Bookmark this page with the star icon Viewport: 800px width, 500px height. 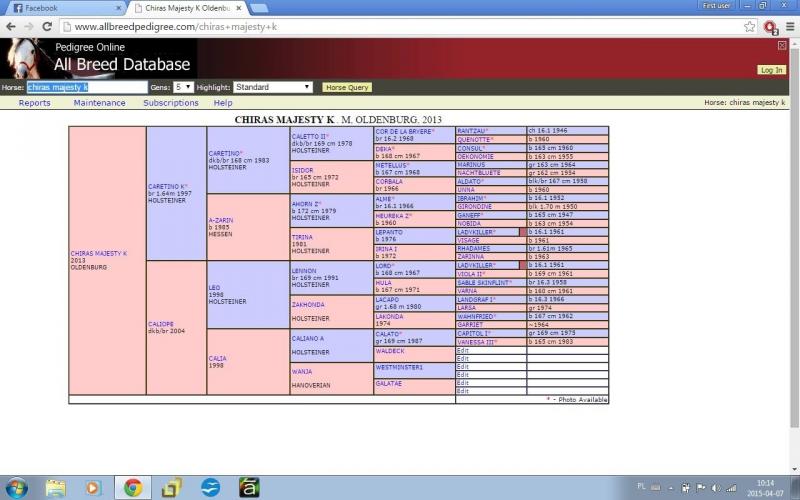point(749,27)
